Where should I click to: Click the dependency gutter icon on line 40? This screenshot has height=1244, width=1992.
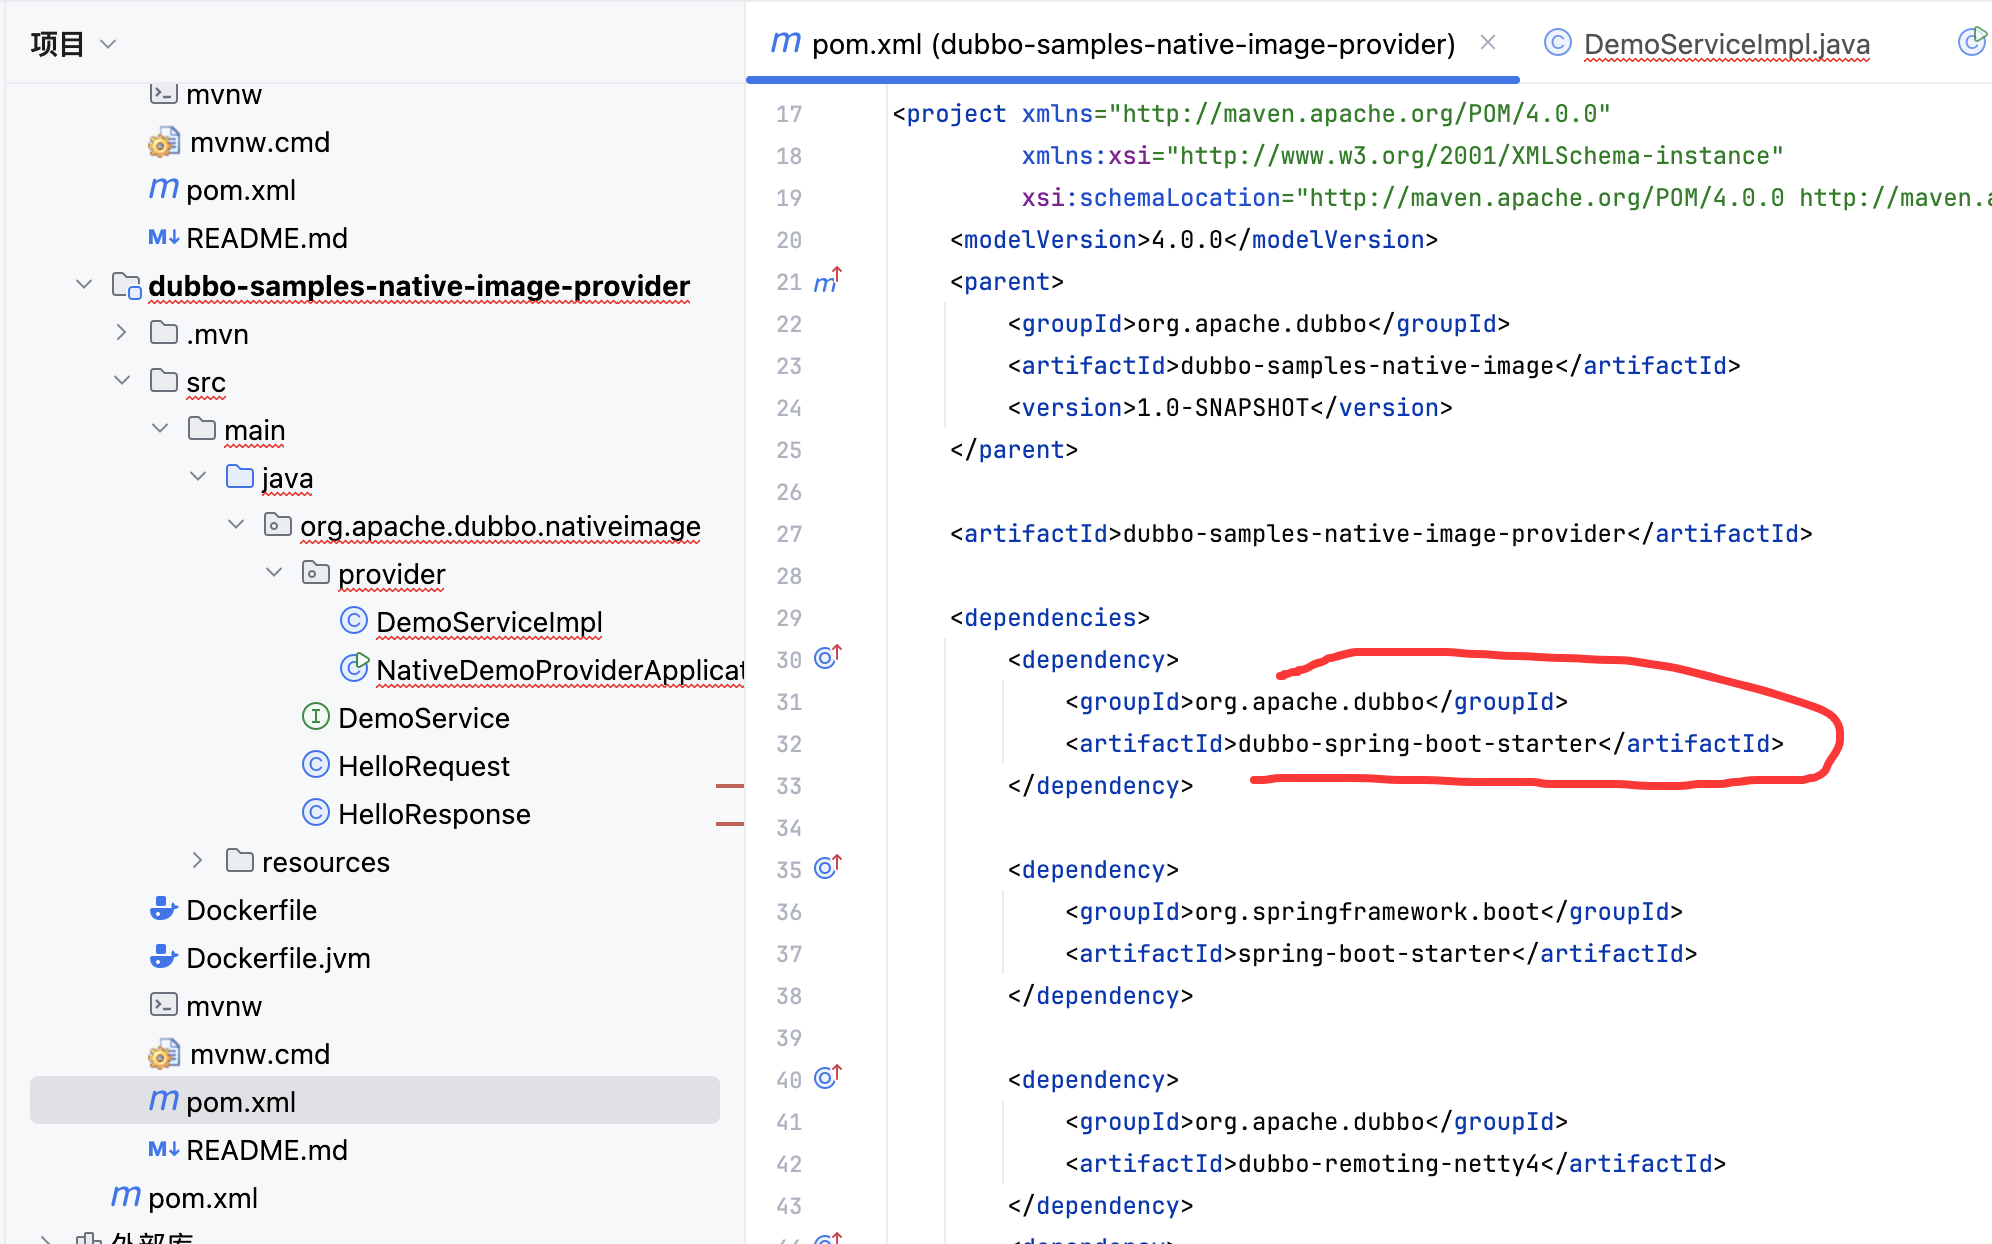click(827, 1077)
